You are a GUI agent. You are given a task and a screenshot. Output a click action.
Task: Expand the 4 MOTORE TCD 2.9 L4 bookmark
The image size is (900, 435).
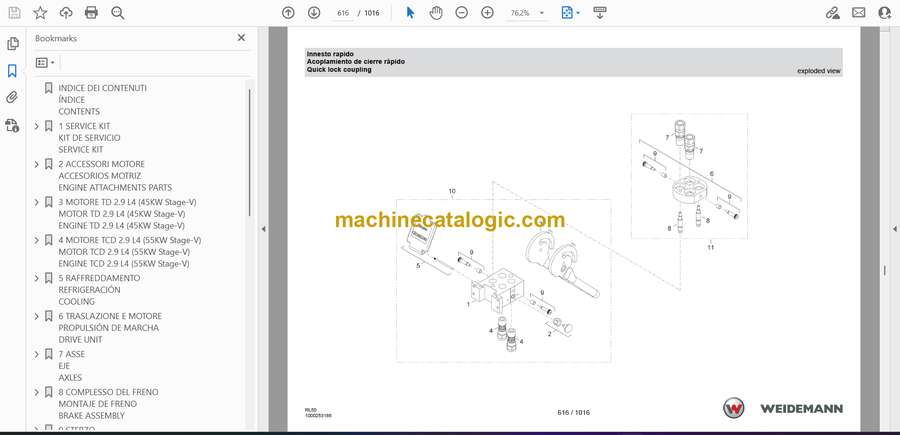[37, 240]
